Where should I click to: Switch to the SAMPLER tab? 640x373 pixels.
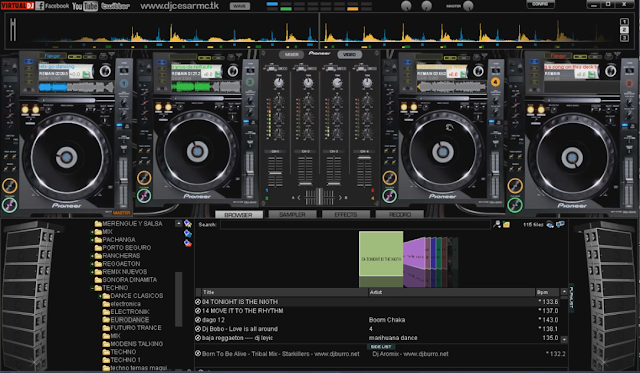pyautogui.click(x=292, y=214)
